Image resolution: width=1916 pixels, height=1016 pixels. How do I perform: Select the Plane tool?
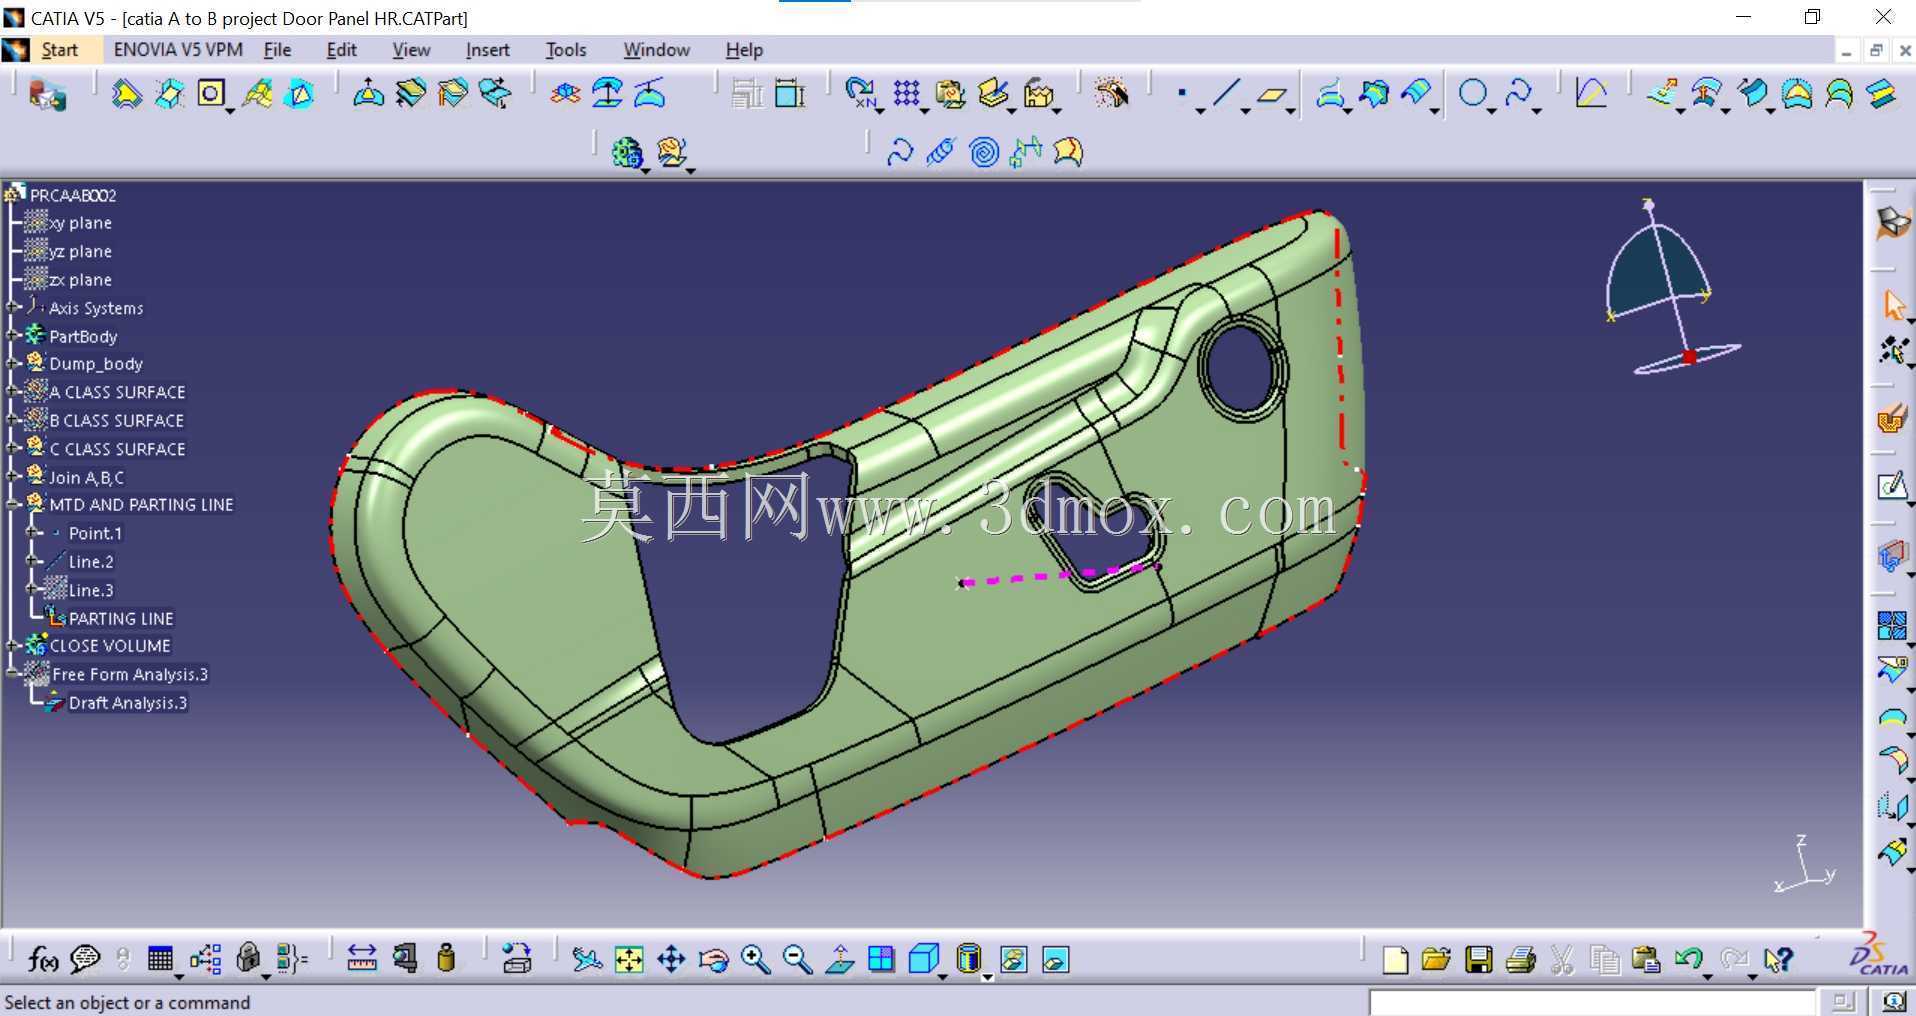tap(1271, 95)
